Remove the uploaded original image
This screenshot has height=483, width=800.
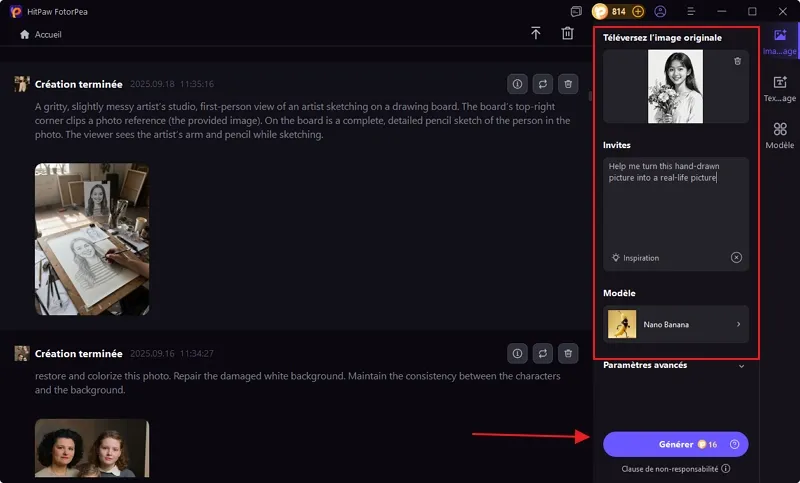(x=737, y=61)
